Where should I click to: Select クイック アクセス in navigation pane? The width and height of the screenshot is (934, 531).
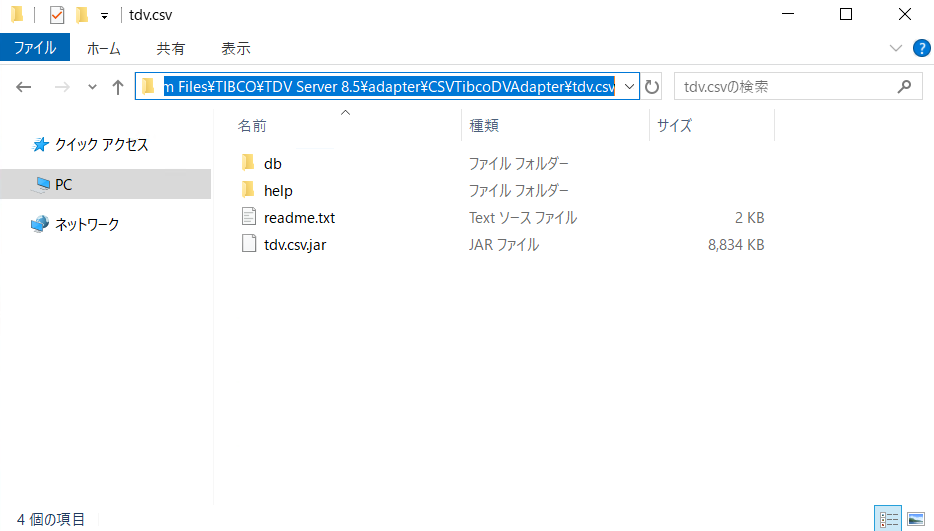[x=101, y=144]
